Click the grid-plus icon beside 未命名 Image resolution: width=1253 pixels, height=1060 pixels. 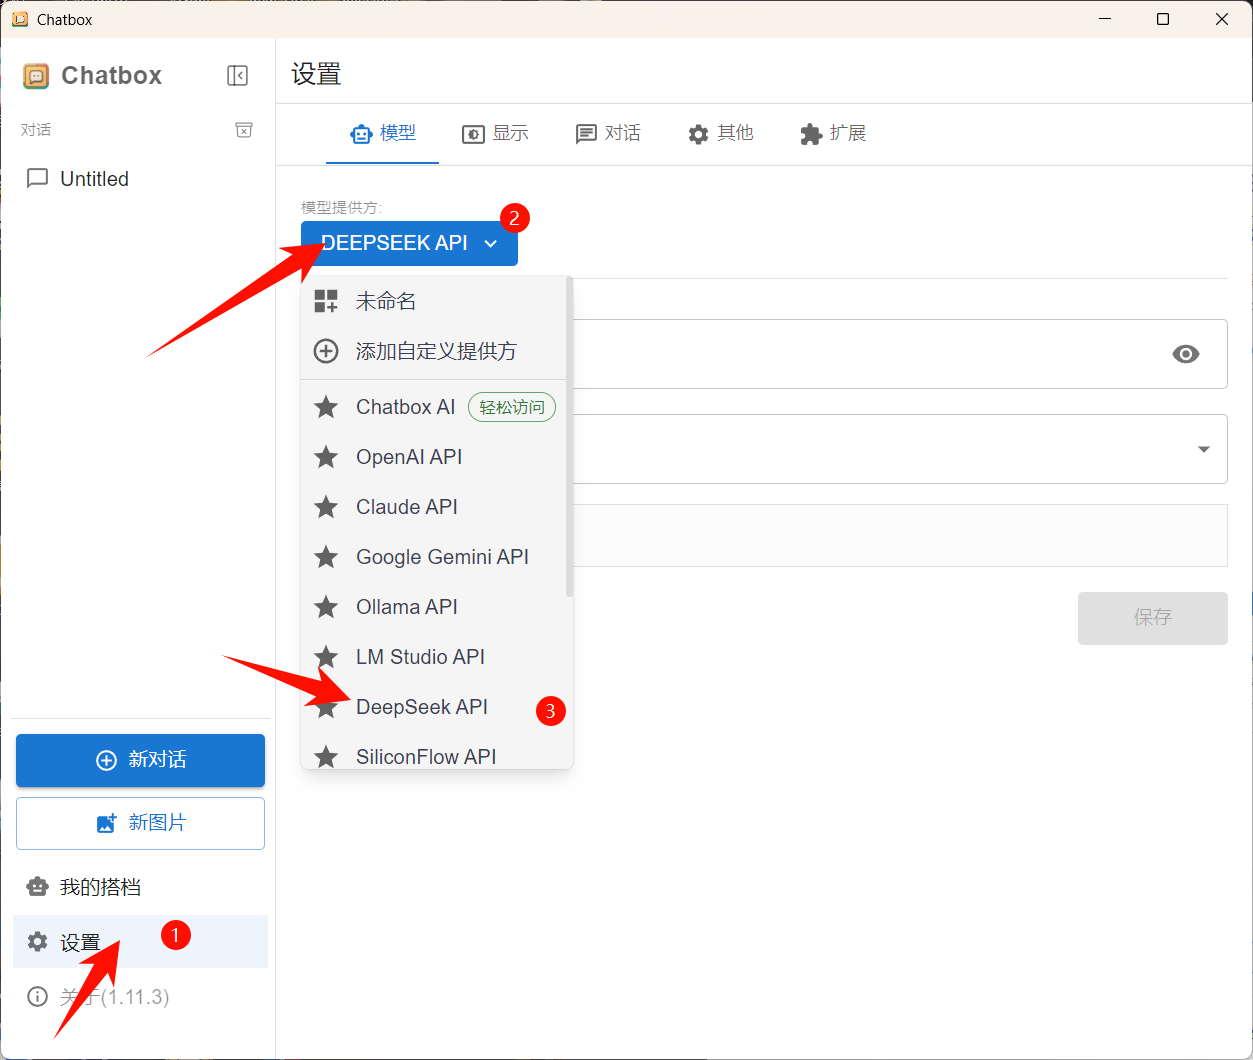326,301
